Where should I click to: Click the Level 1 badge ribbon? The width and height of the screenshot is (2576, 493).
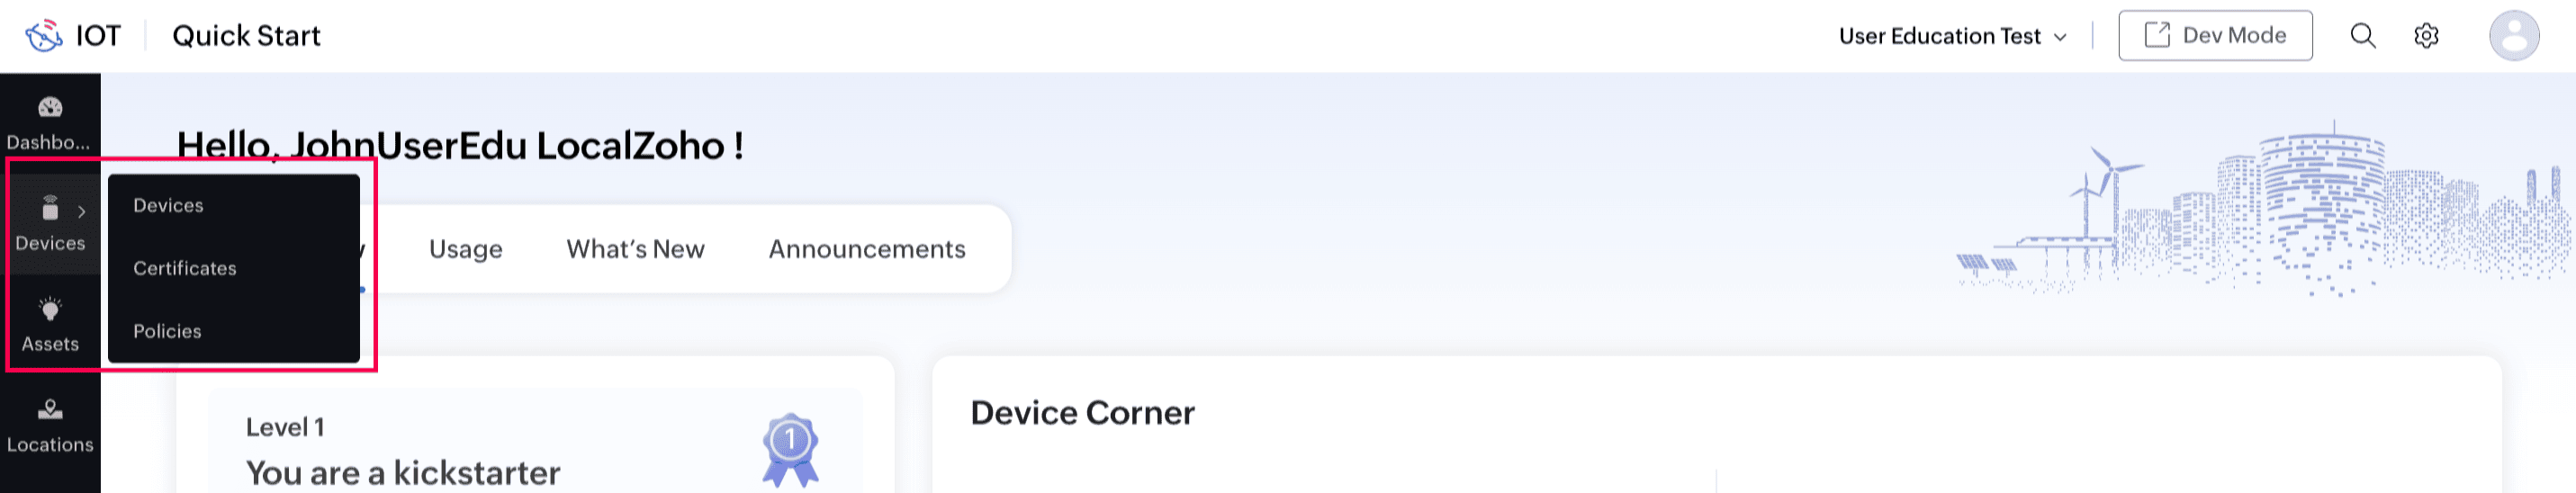[x=790, y=449]
